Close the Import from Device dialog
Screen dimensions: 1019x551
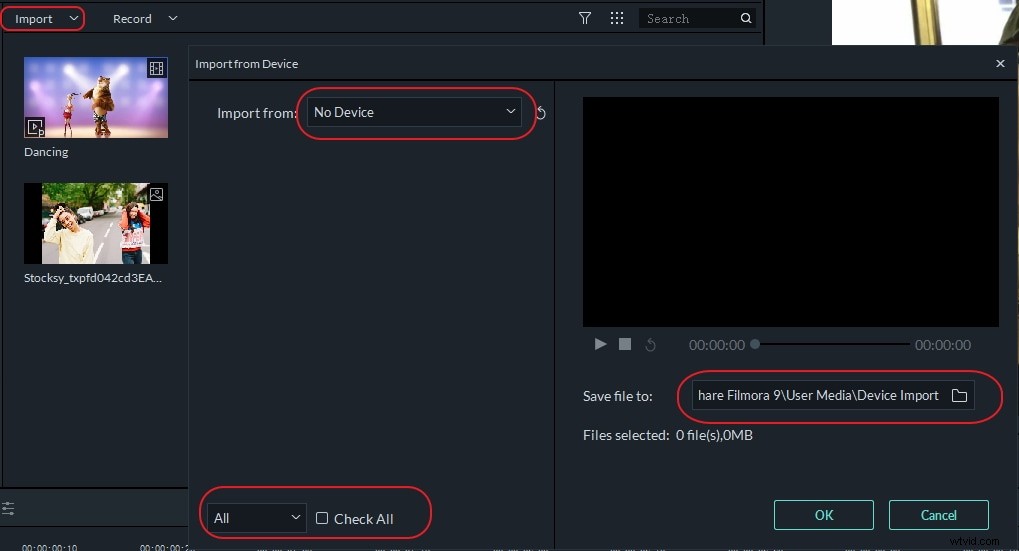pyautogui.click(x=1000, y=63)
